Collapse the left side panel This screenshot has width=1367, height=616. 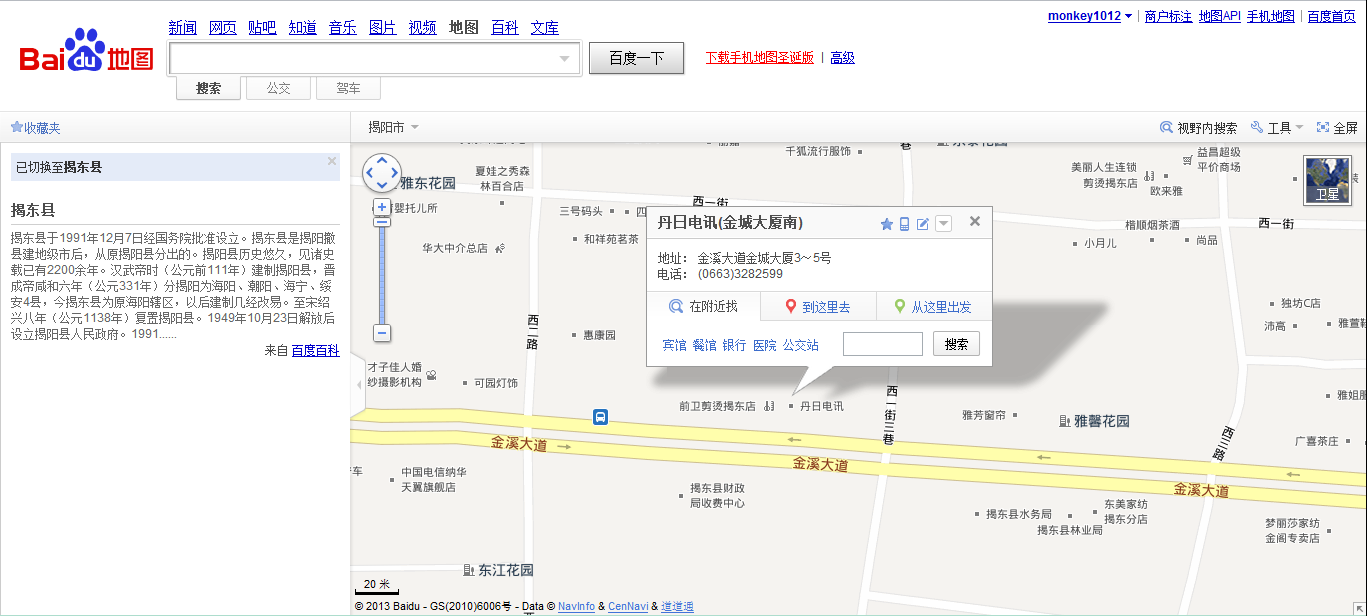tap(358, 384)
